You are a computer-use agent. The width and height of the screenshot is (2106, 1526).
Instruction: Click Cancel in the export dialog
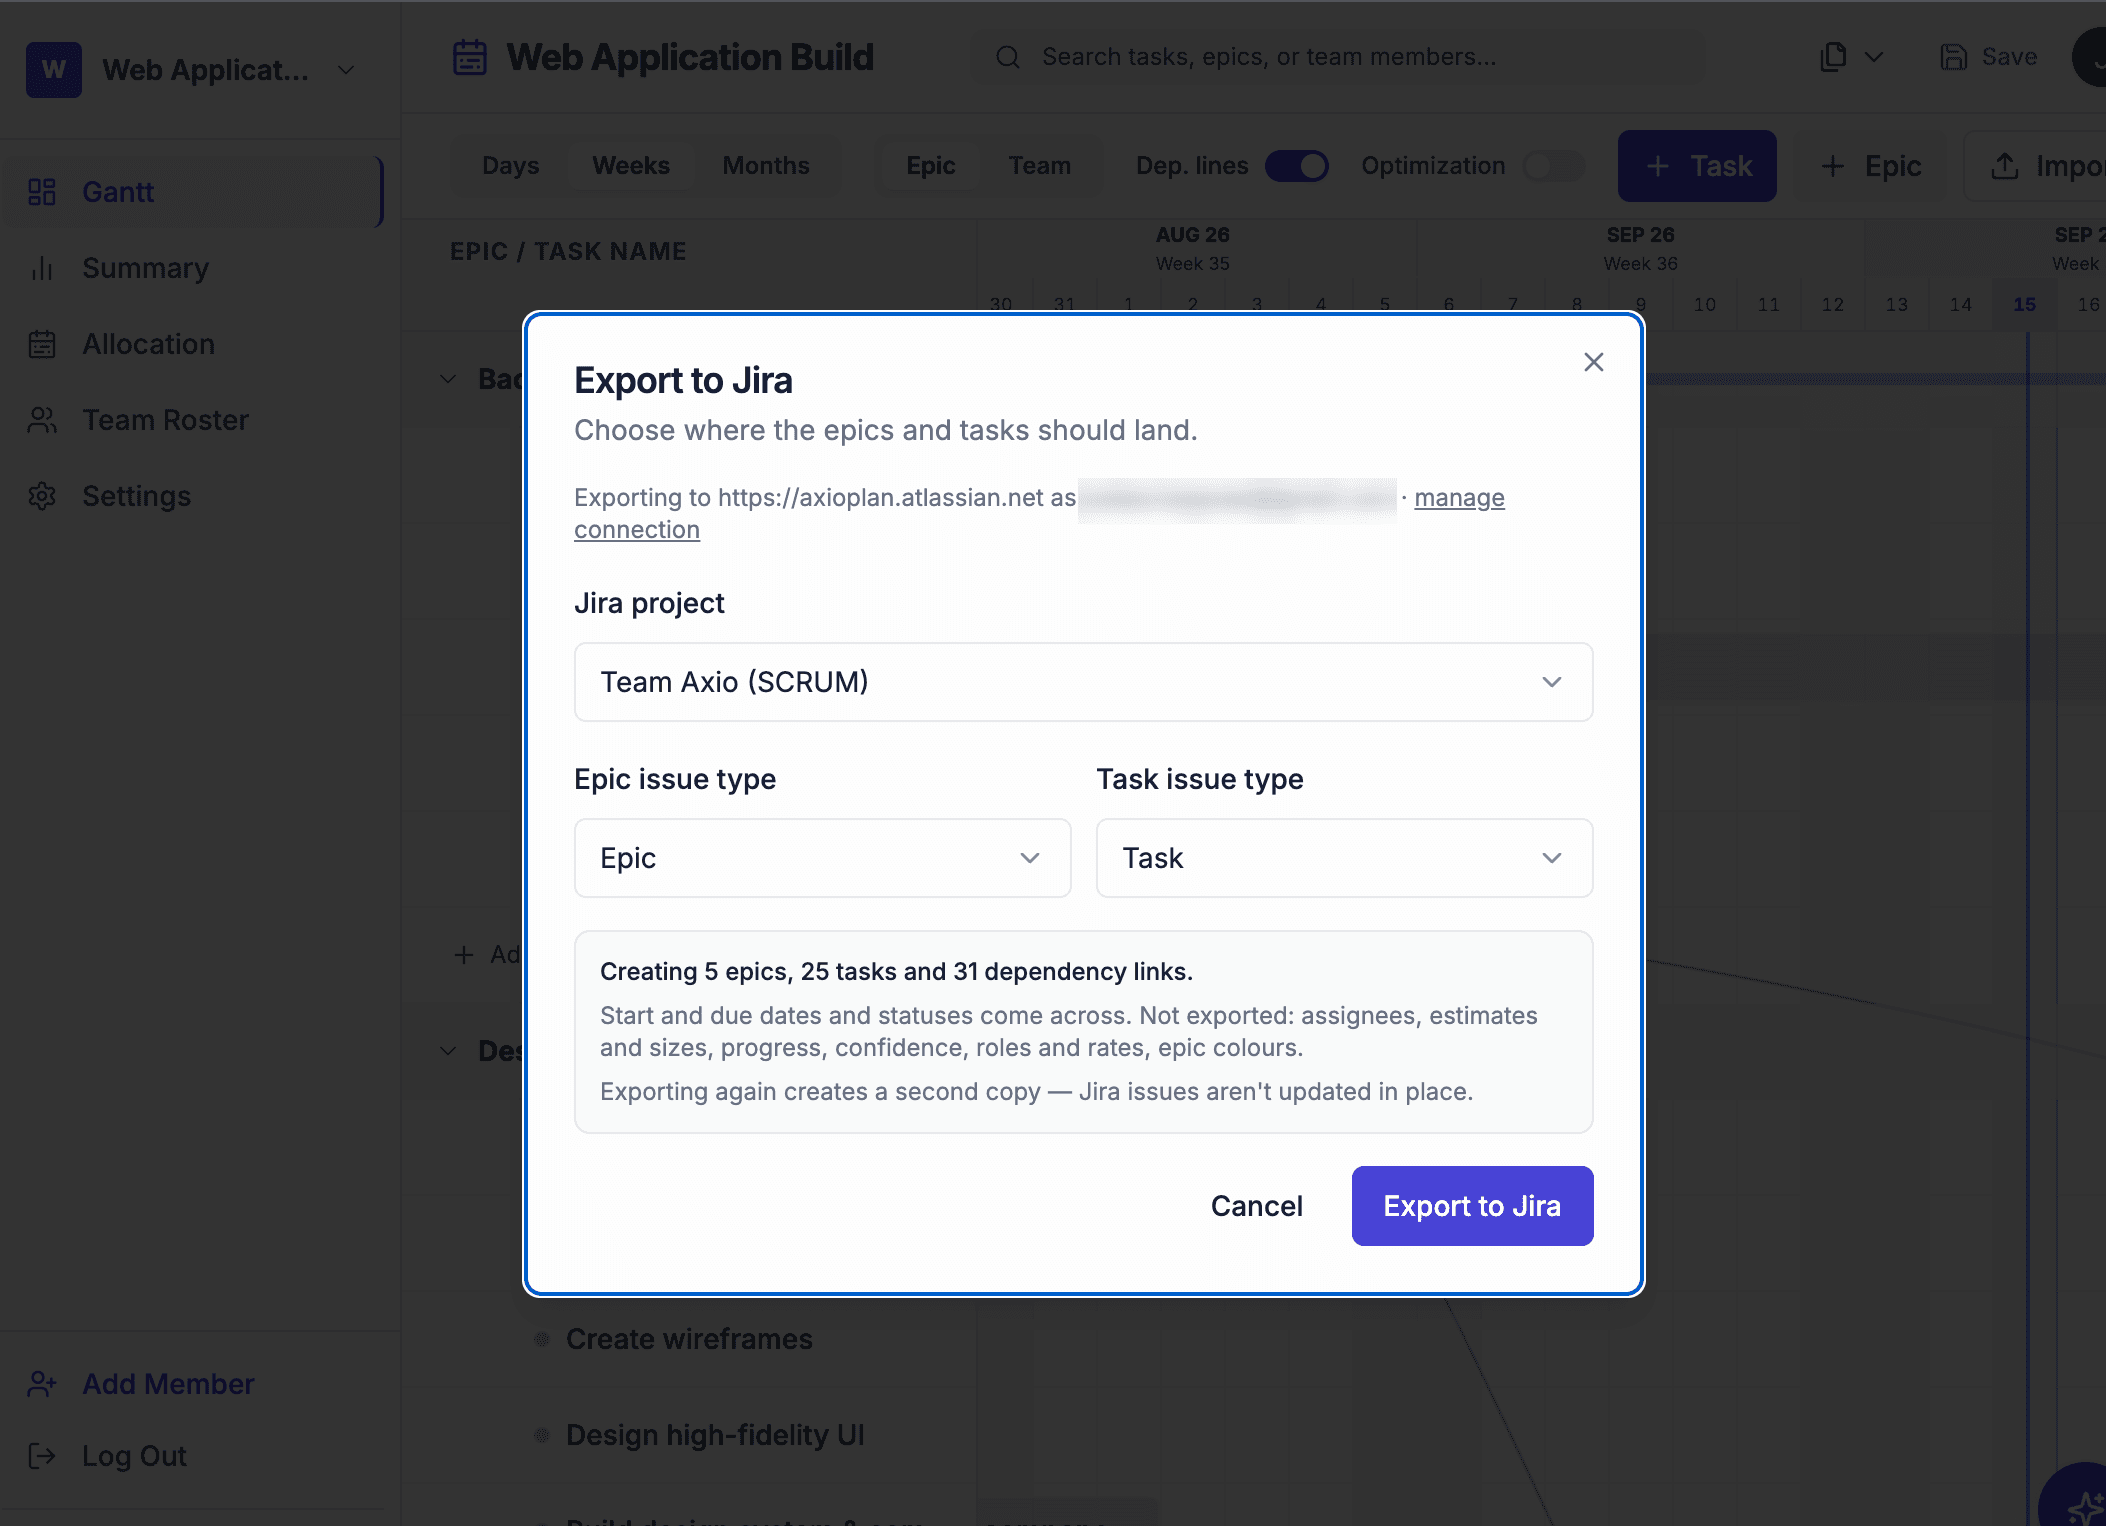pyautogui.click(x=1256, y=1206)
